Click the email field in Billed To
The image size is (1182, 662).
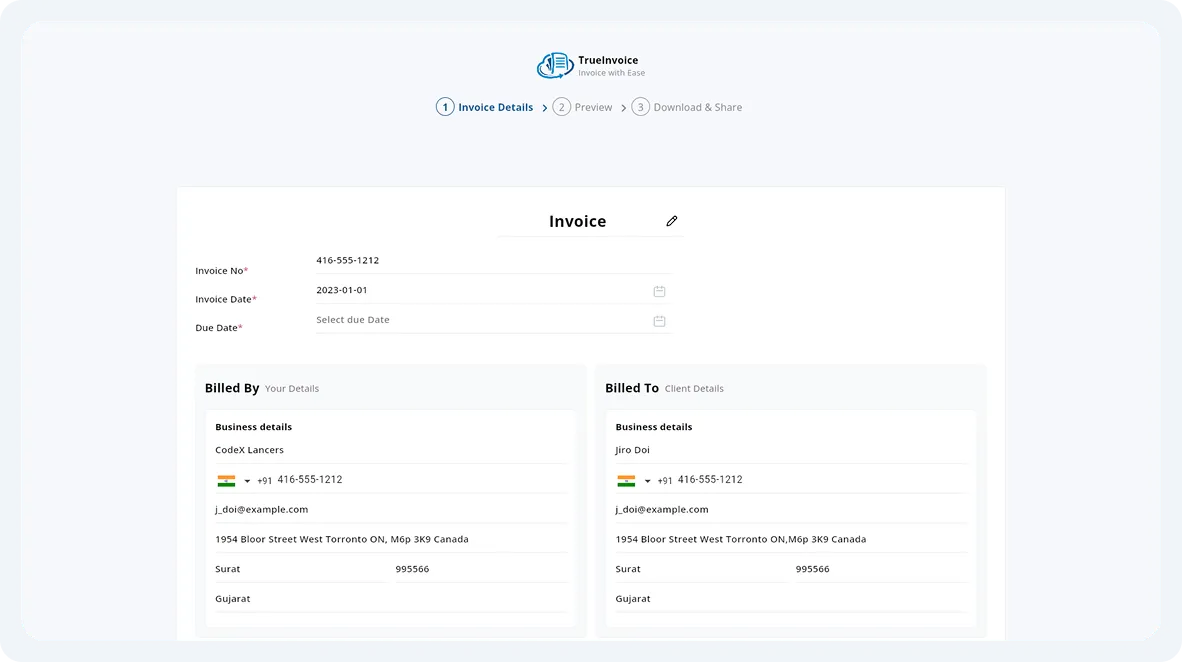[x=791, y=510]
